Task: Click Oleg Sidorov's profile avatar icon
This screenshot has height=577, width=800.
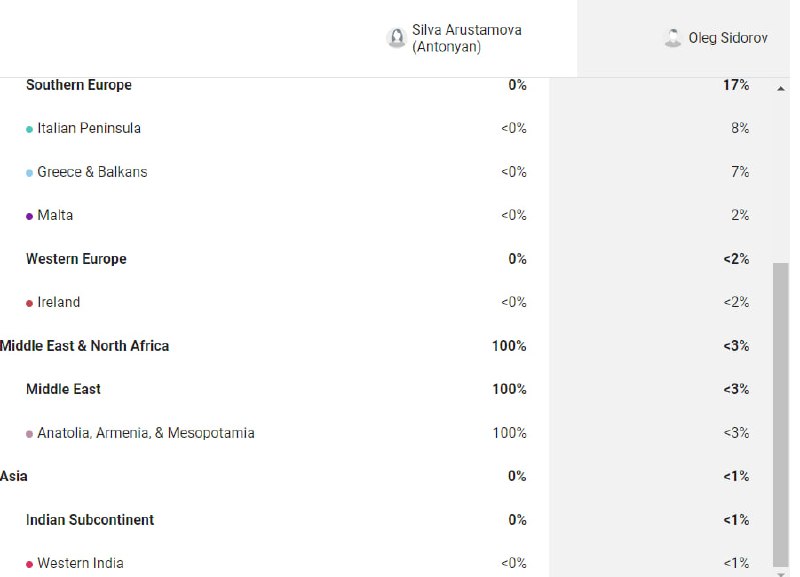Action: click(x=672, y=38)
